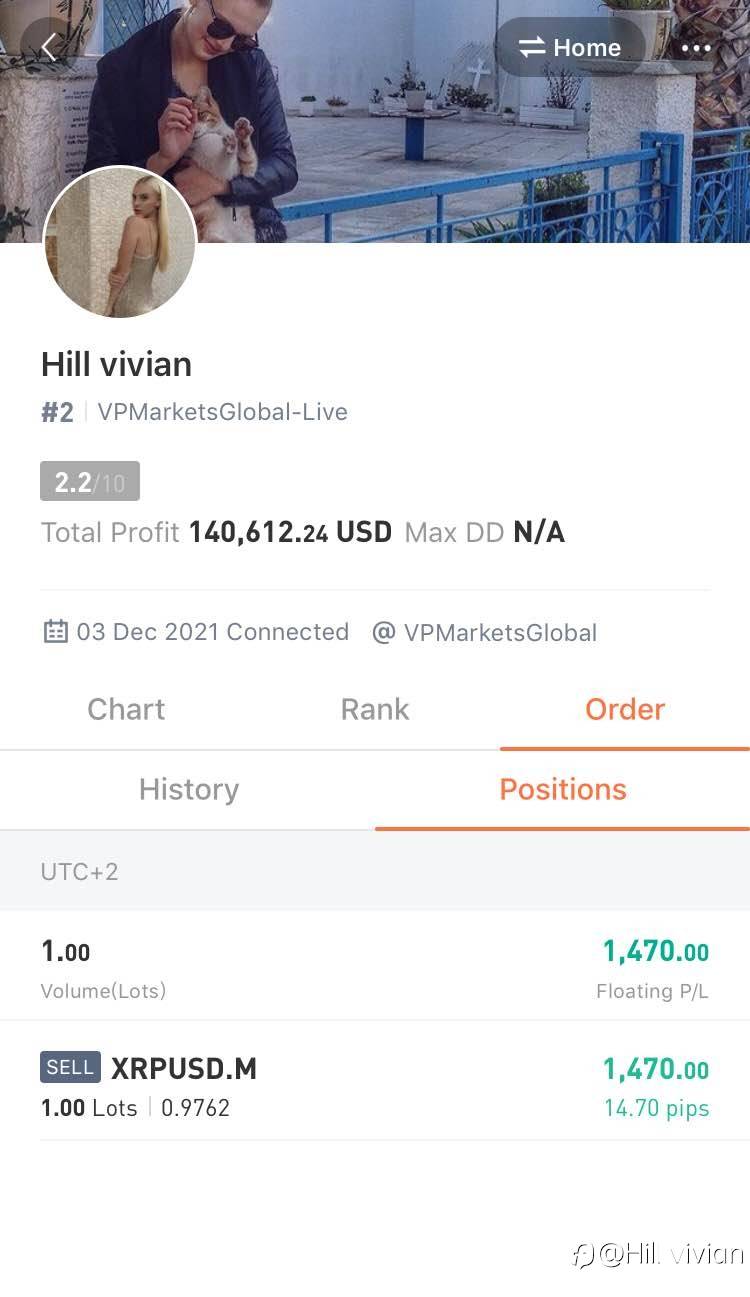Select the Order tab
This screenshot has height=1297, width=750.
[x=625, y=709]
